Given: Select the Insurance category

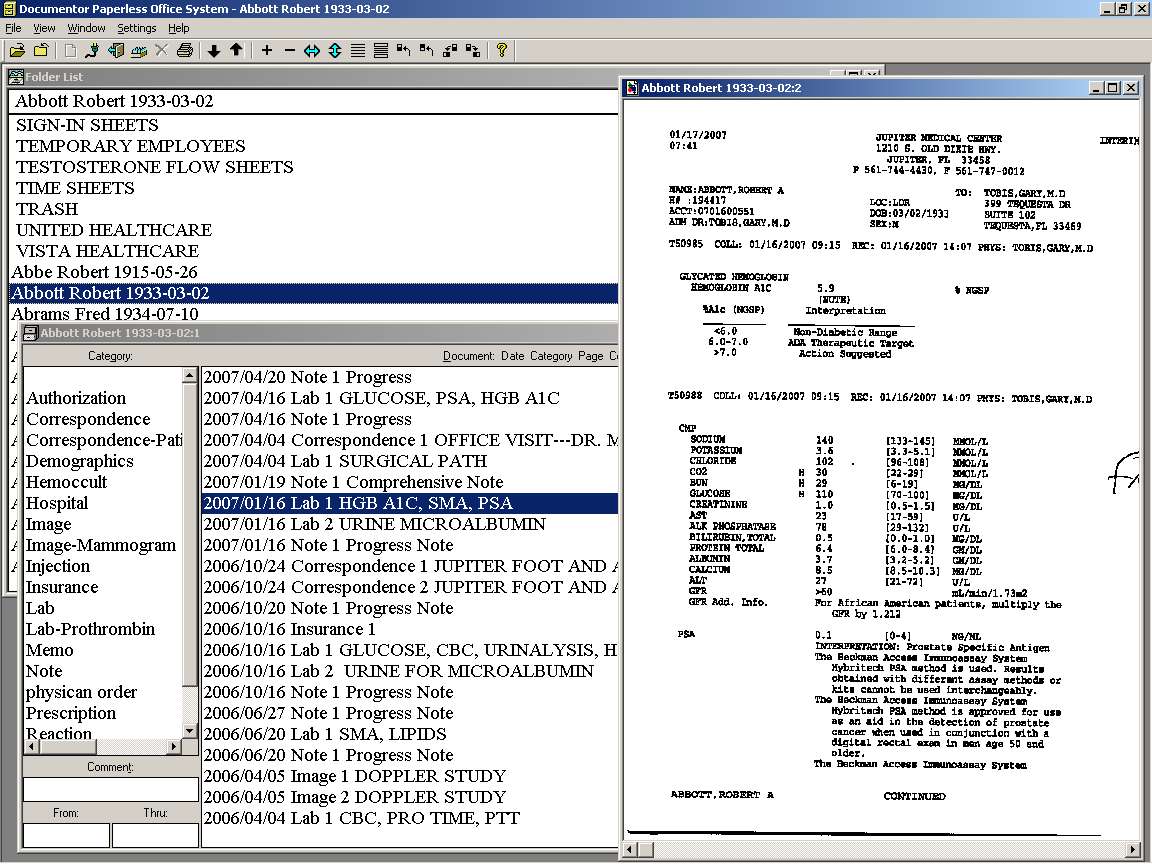Looking at the screenshot, I should tap(62, 587).
